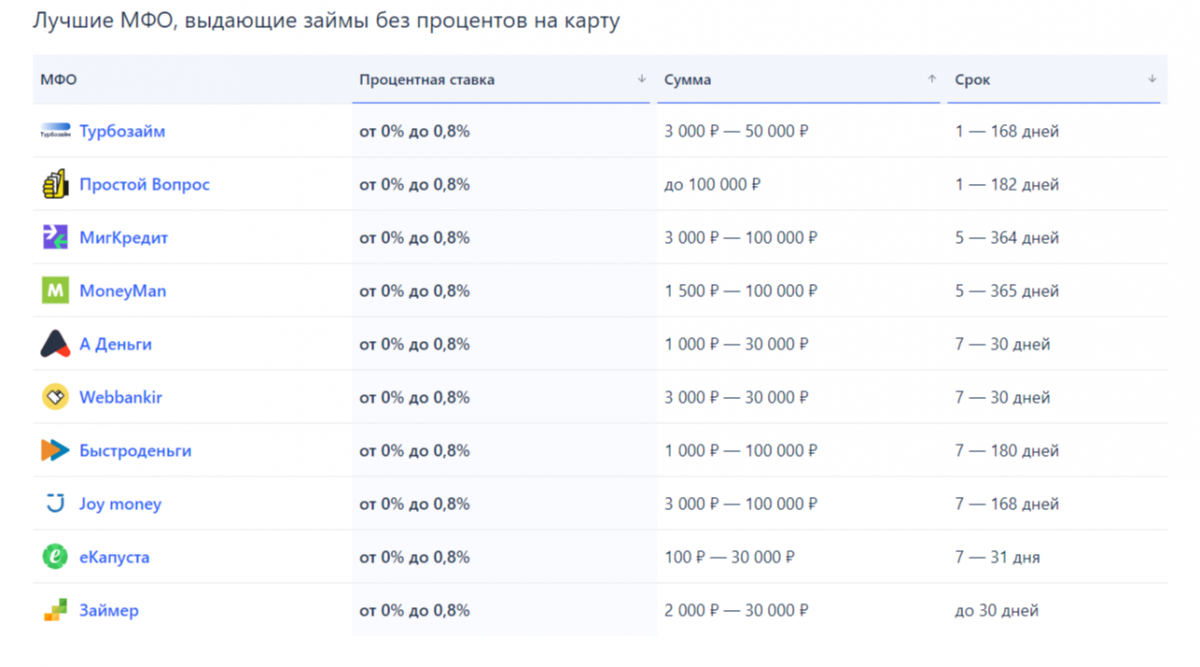The width and height of the screenshot is (1200, 667).
Task: Click the Joy money logo icon
Action: (x=55, y=504)
